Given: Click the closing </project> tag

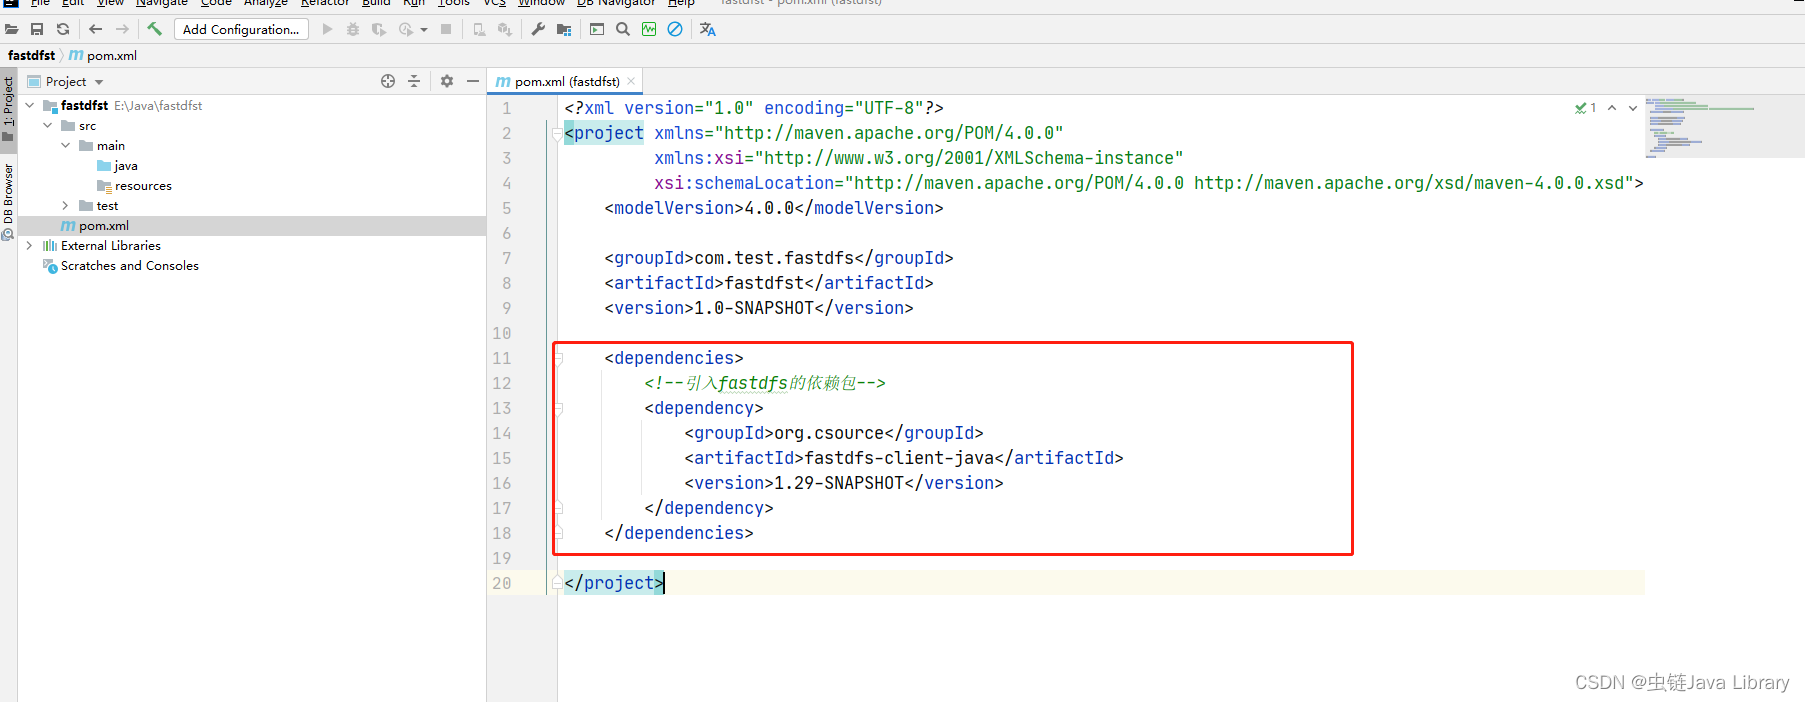Looking at the screenshot, I should [614, 583].
